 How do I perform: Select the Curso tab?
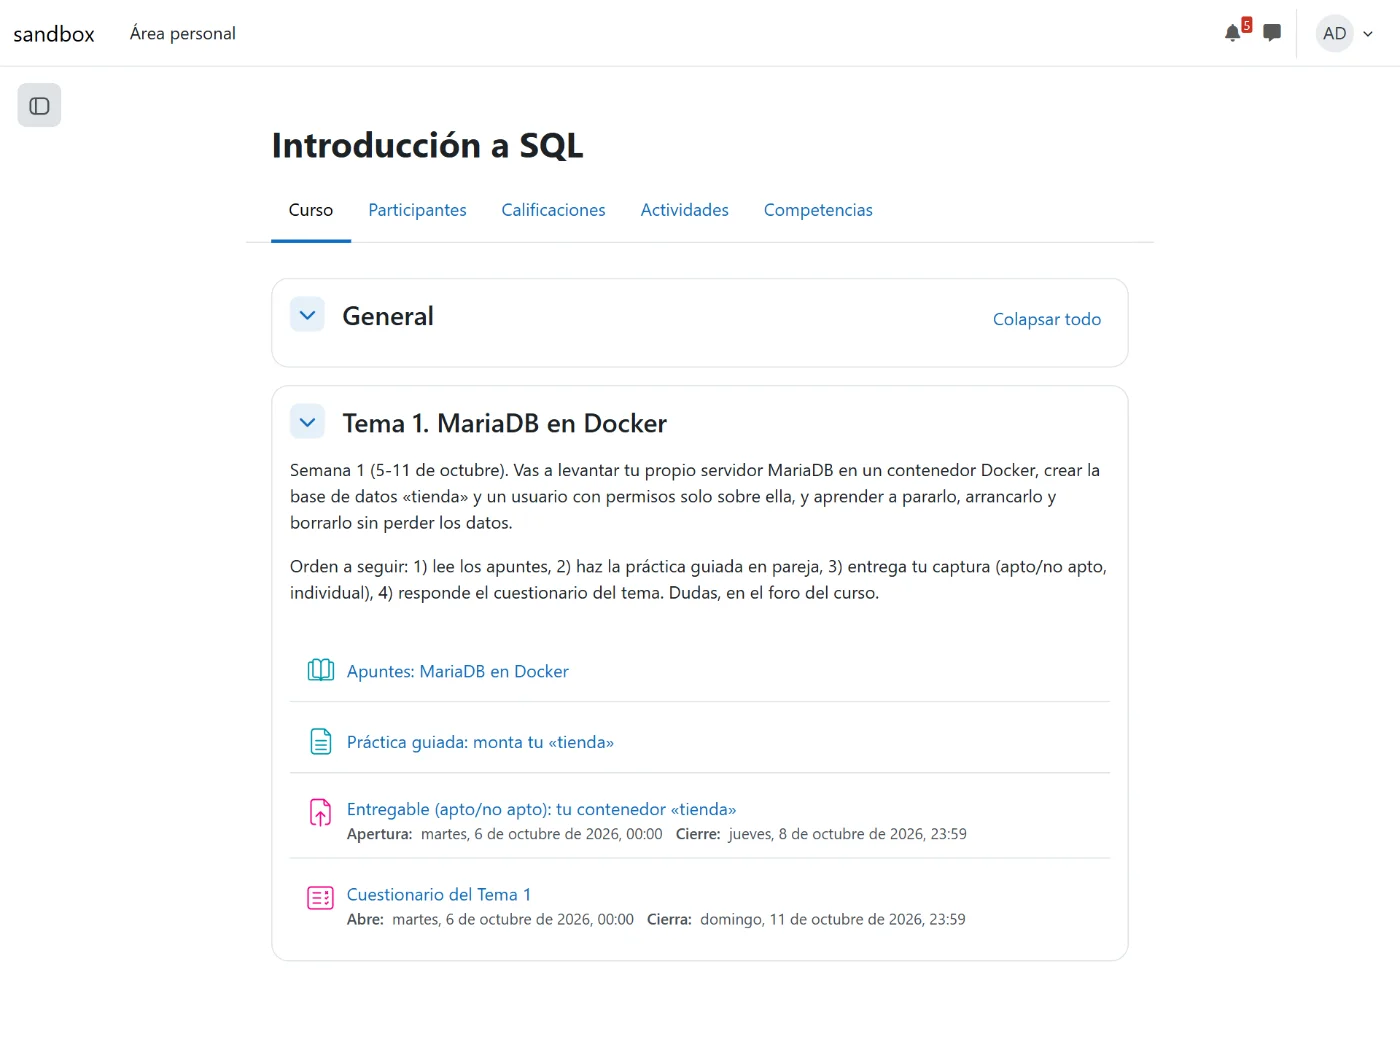pos(311,210)
